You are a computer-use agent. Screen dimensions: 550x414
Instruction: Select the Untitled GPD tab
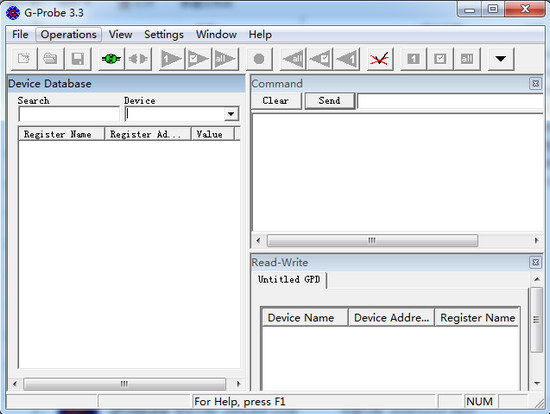pyautogui.click(x=289, y=280)
